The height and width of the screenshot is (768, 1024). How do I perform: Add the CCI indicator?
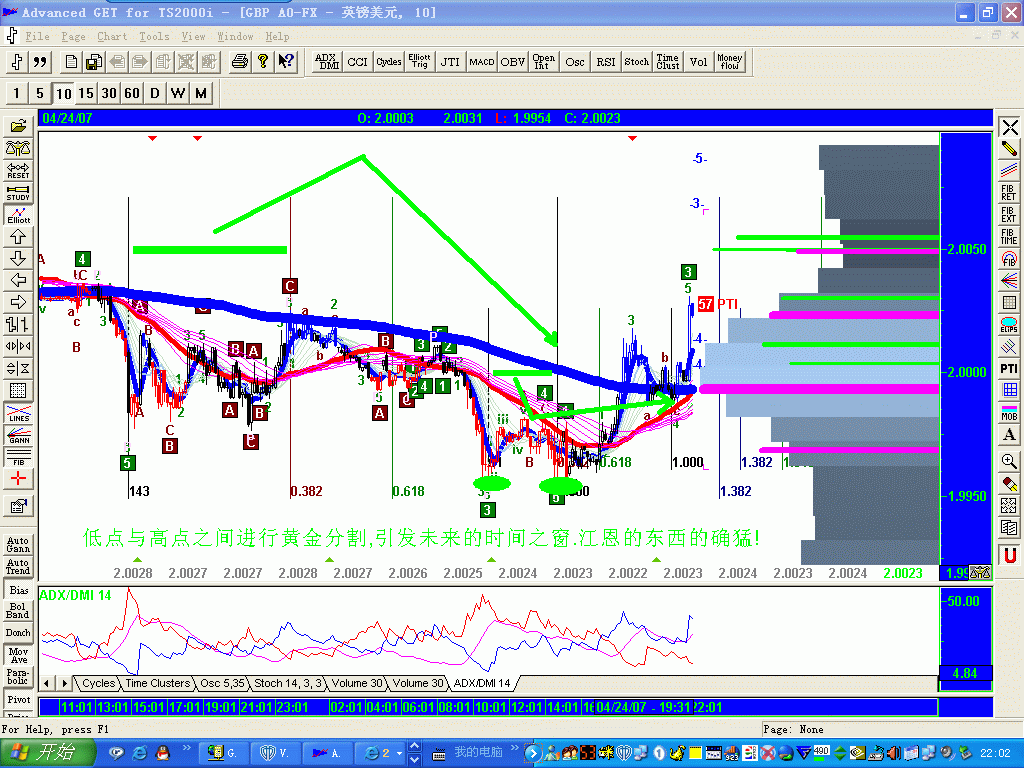coord(357,62)
